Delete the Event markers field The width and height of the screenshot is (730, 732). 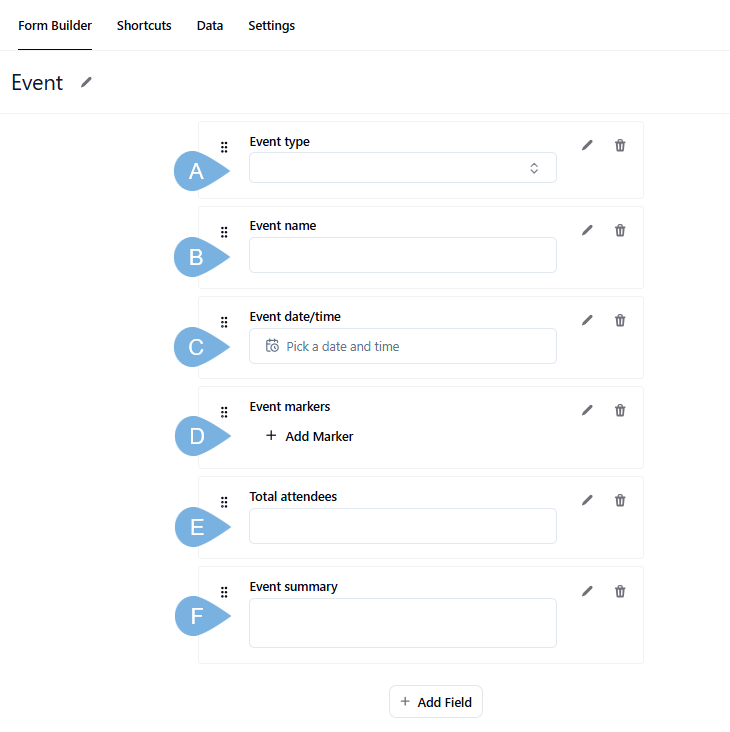(x=620, y=410)
